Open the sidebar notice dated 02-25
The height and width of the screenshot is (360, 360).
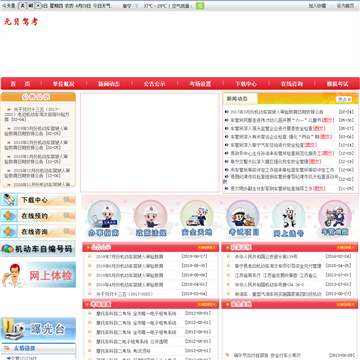pyautogui.click(x=37, y=131)
